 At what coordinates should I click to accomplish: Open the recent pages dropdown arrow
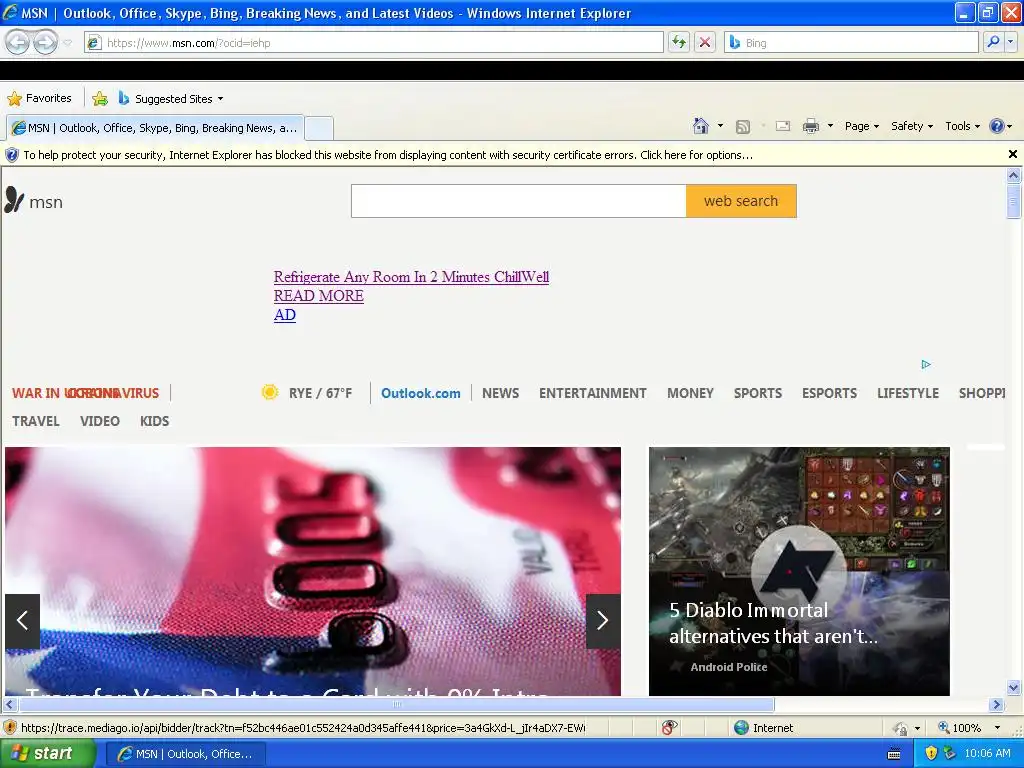click(67, 43)
